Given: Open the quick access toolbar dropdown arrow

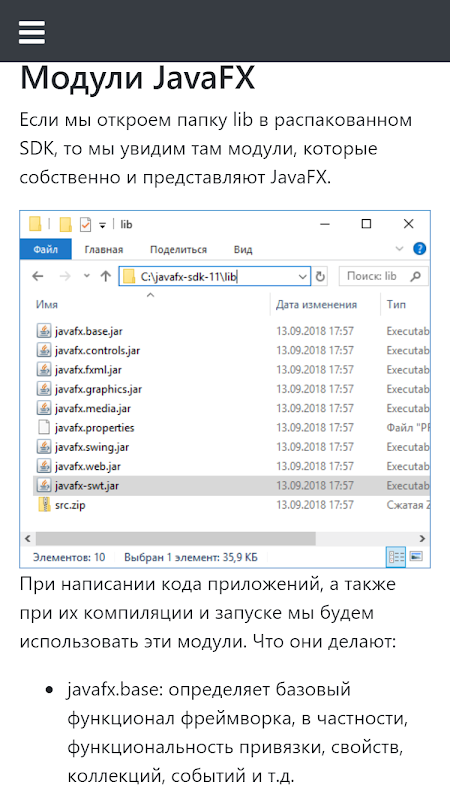Looking at the screenshot, I should point(102,225).
